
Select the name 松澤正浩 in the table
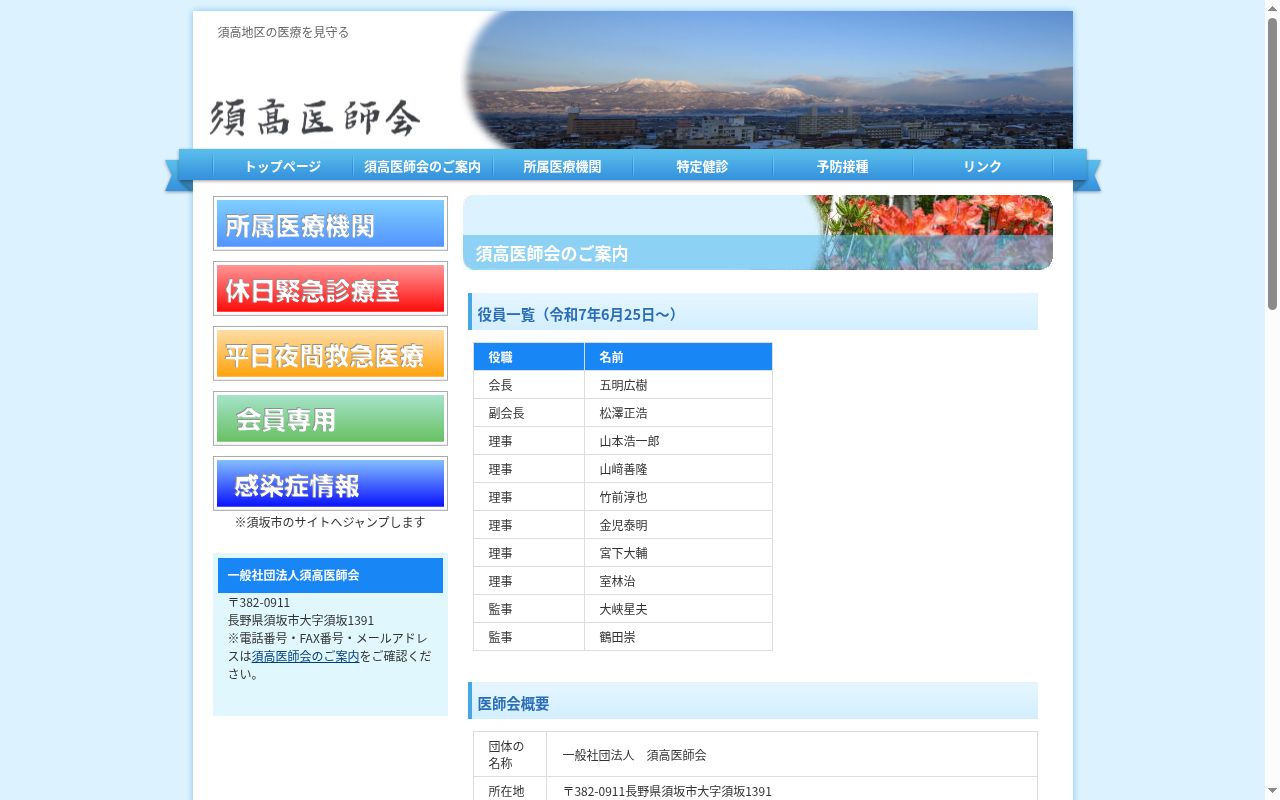point(624,413)
